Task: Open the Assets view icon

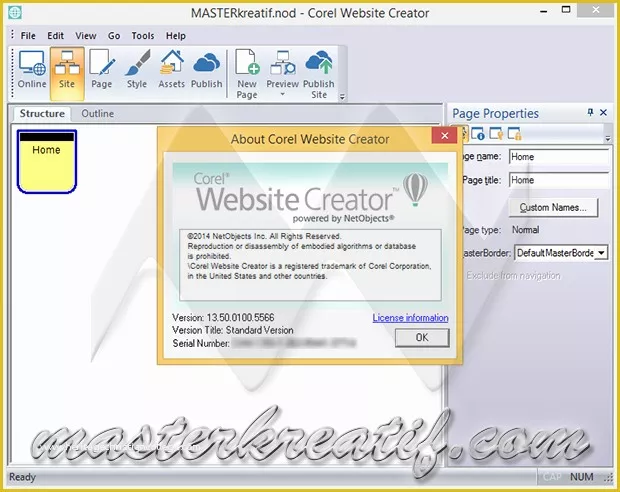Action: [x=172, y=70]
